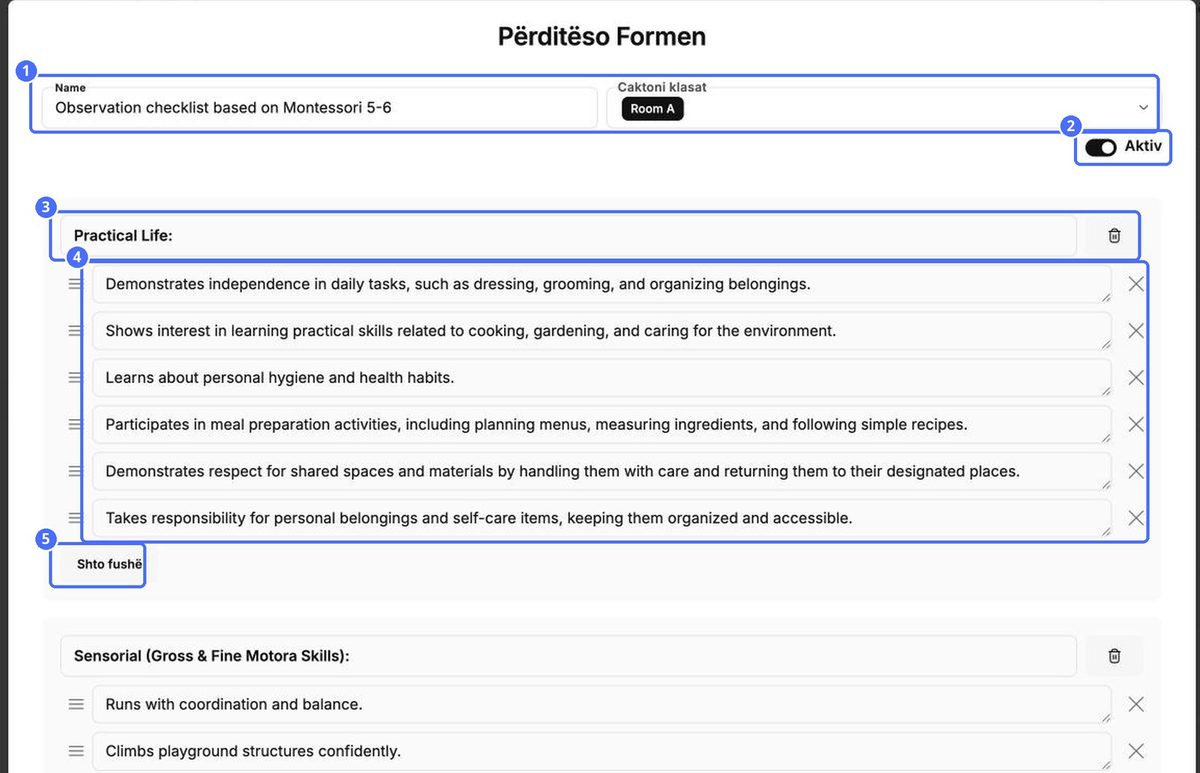Click resize grip of "Learns about personal hygiene" textarea

coord(1105,391)
